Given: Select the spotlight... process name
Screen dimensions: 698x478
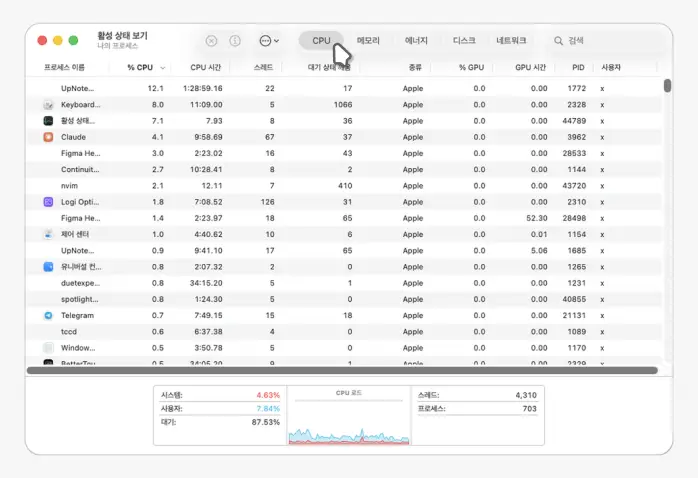Looking at the screenshot, I should pos(79,299).
